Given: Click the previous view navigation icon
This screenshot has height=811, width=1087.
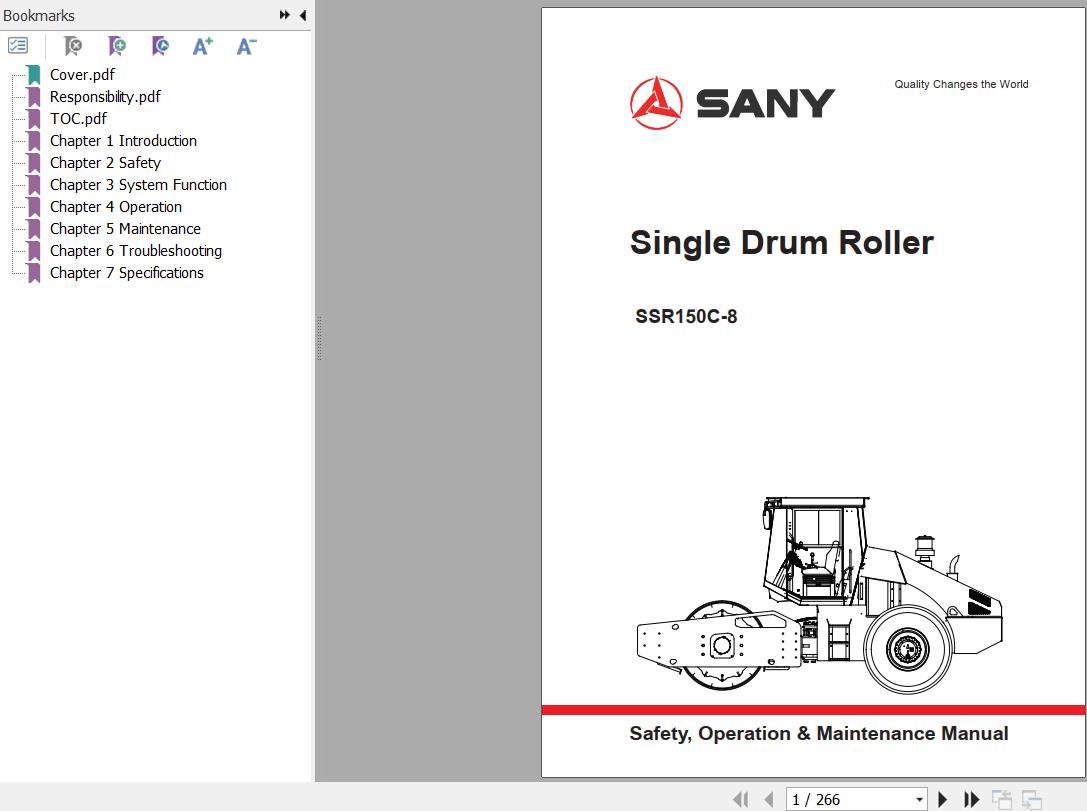Looking at the screenshot, I should pyautogui.click(x=1002, y=799).
